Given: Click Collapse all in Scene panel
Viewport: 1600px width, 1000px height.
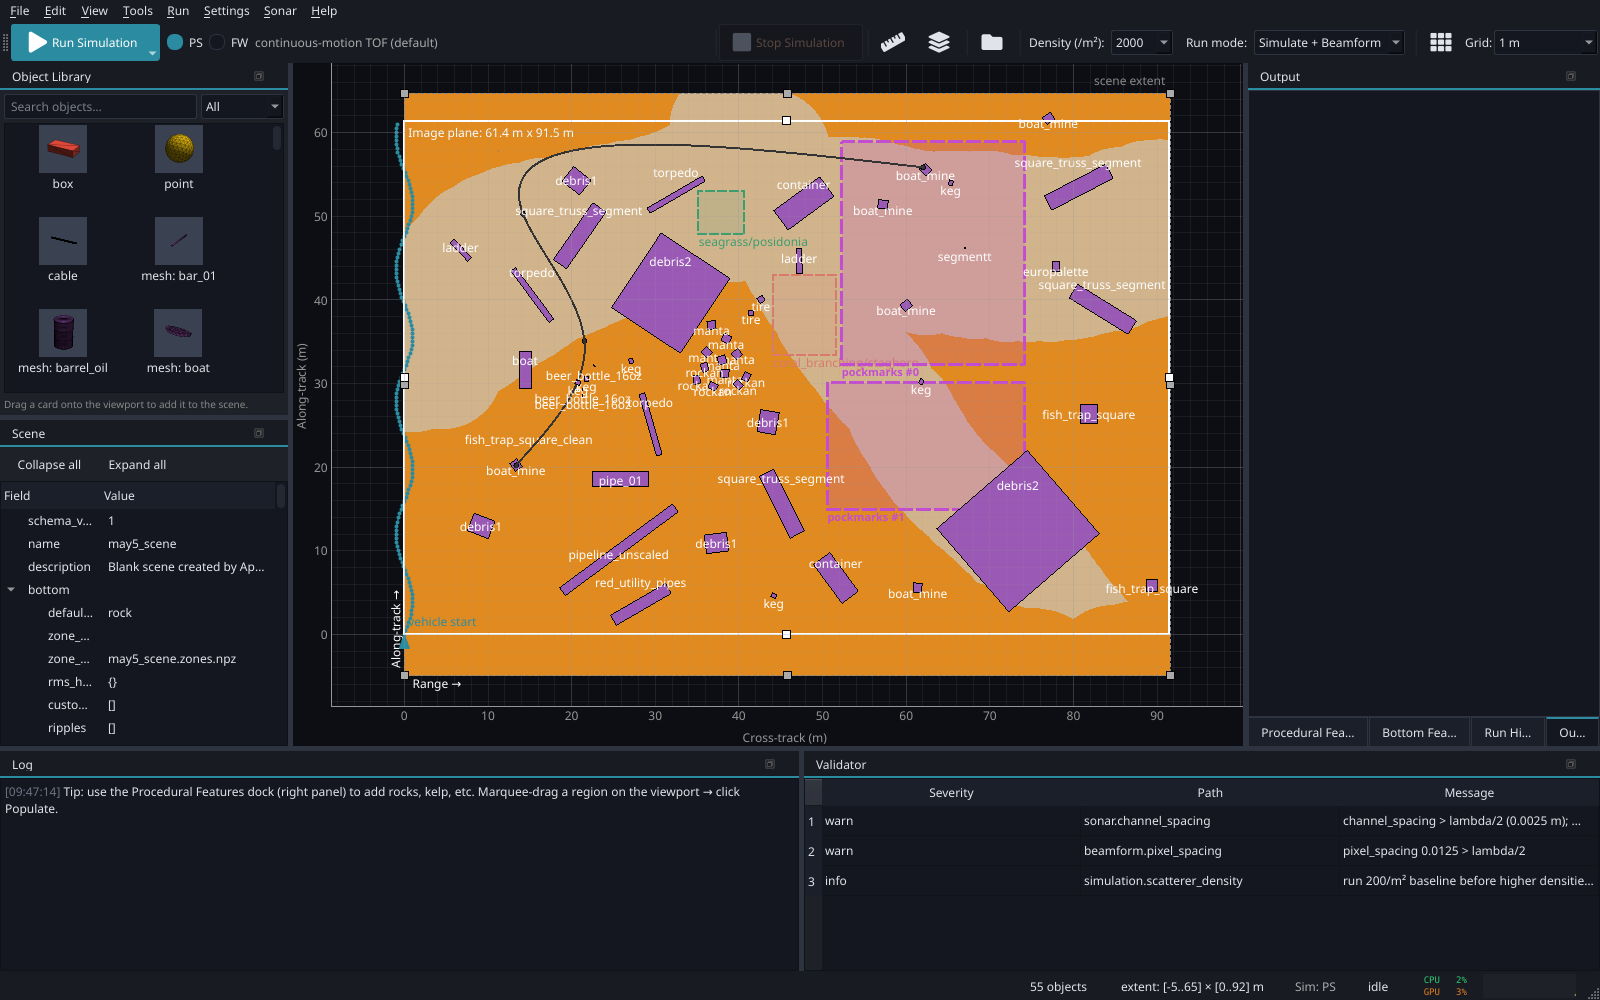Looking at the screenshot, I should [49, 465].
